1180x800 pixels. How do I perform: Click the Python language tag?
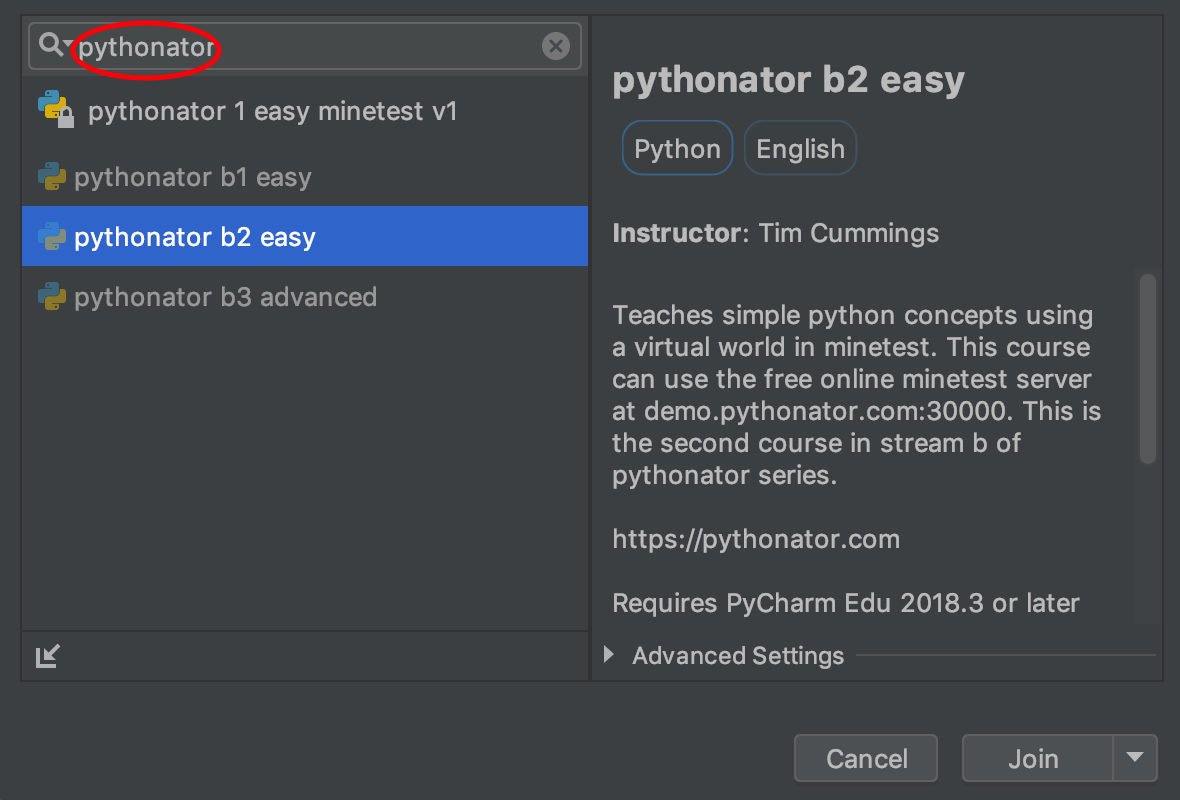tap(677, 148)
